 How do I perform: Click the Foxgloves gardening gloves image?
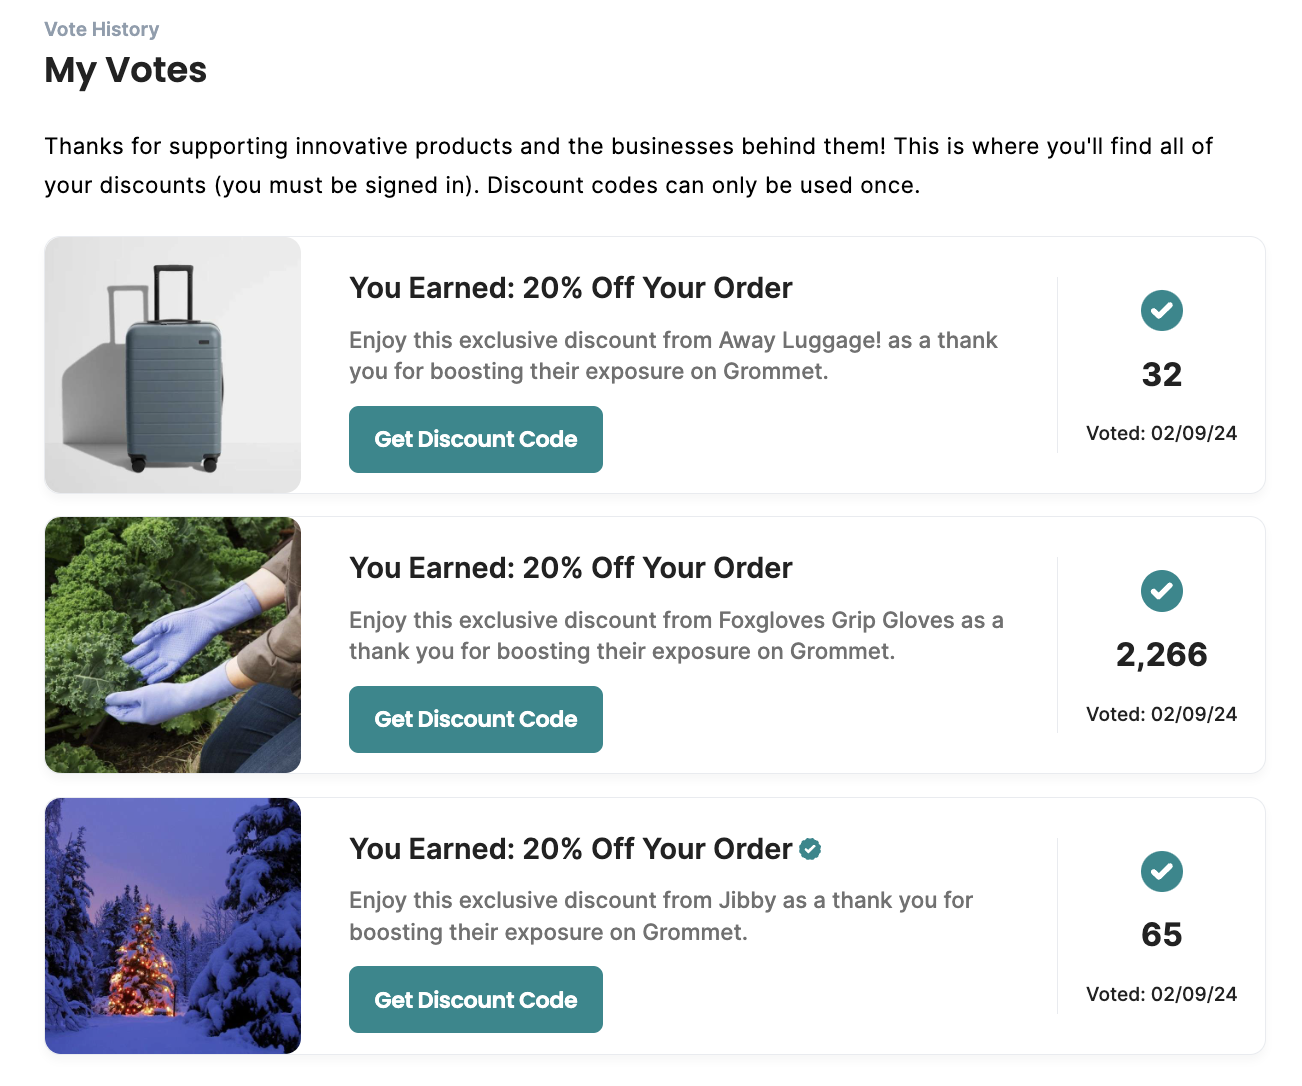coord(172,645)
